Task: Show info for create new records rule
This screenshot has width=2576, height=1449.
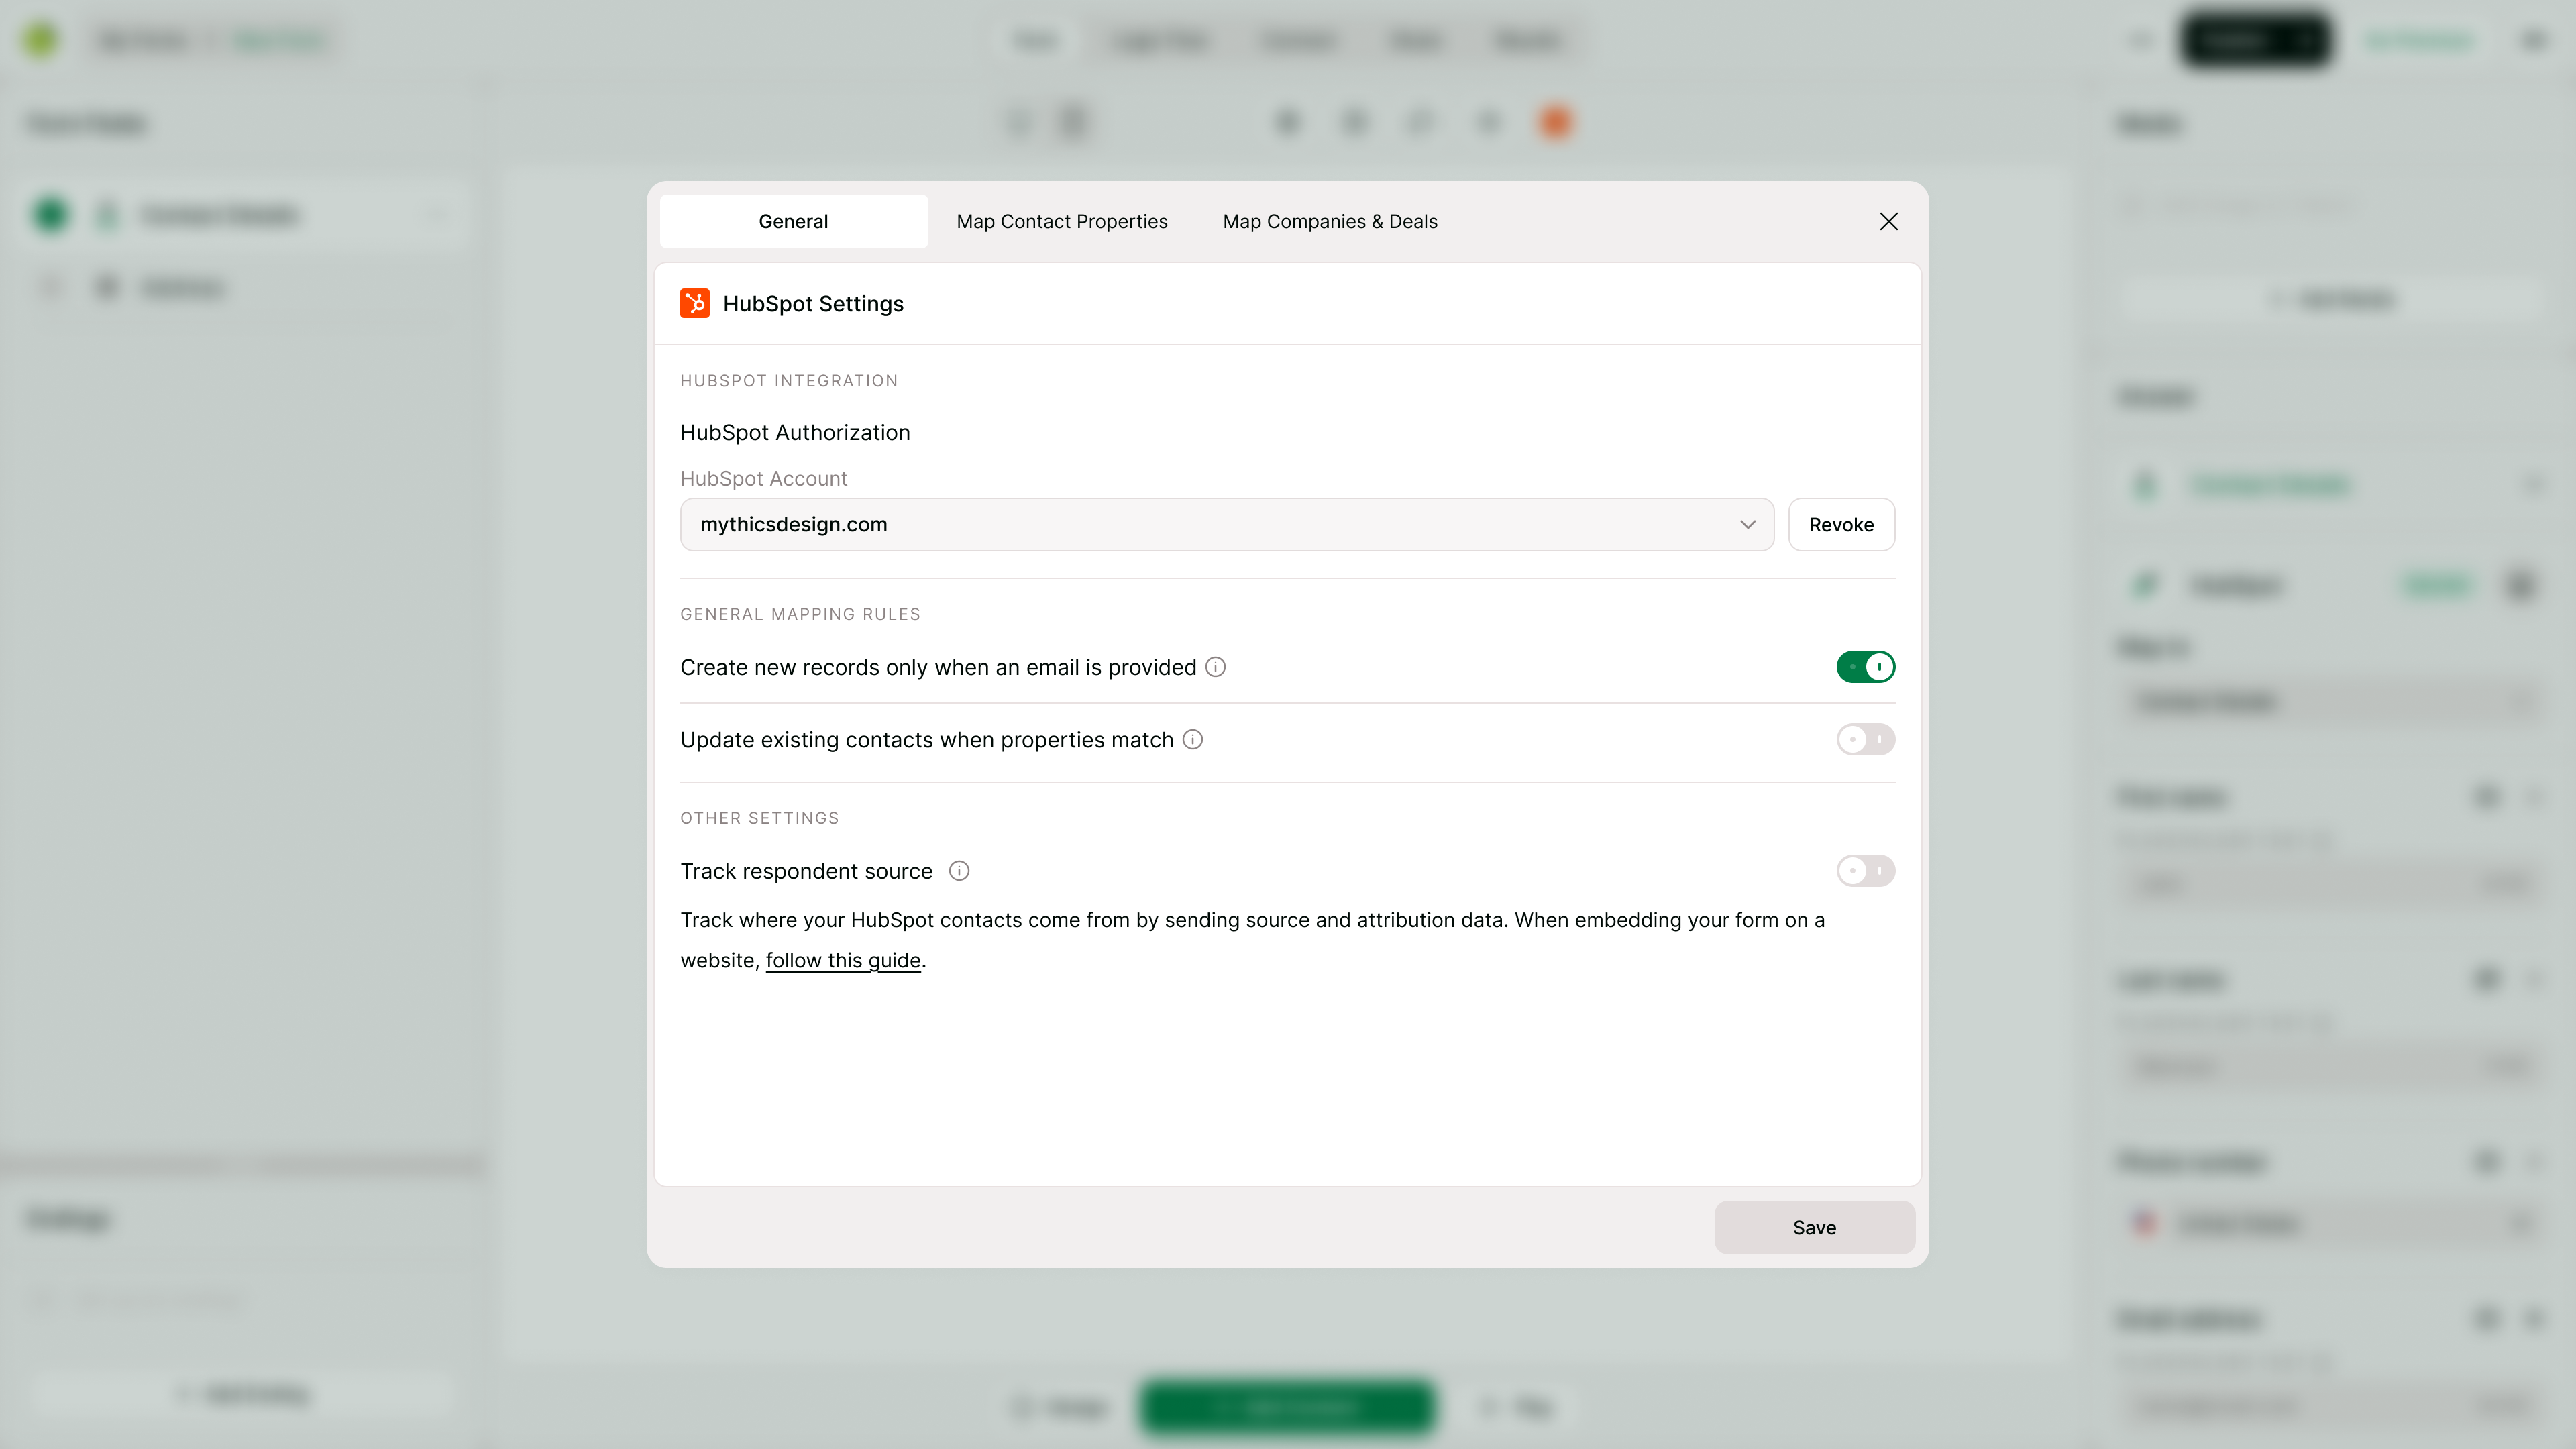Action: pos(1215,667)
